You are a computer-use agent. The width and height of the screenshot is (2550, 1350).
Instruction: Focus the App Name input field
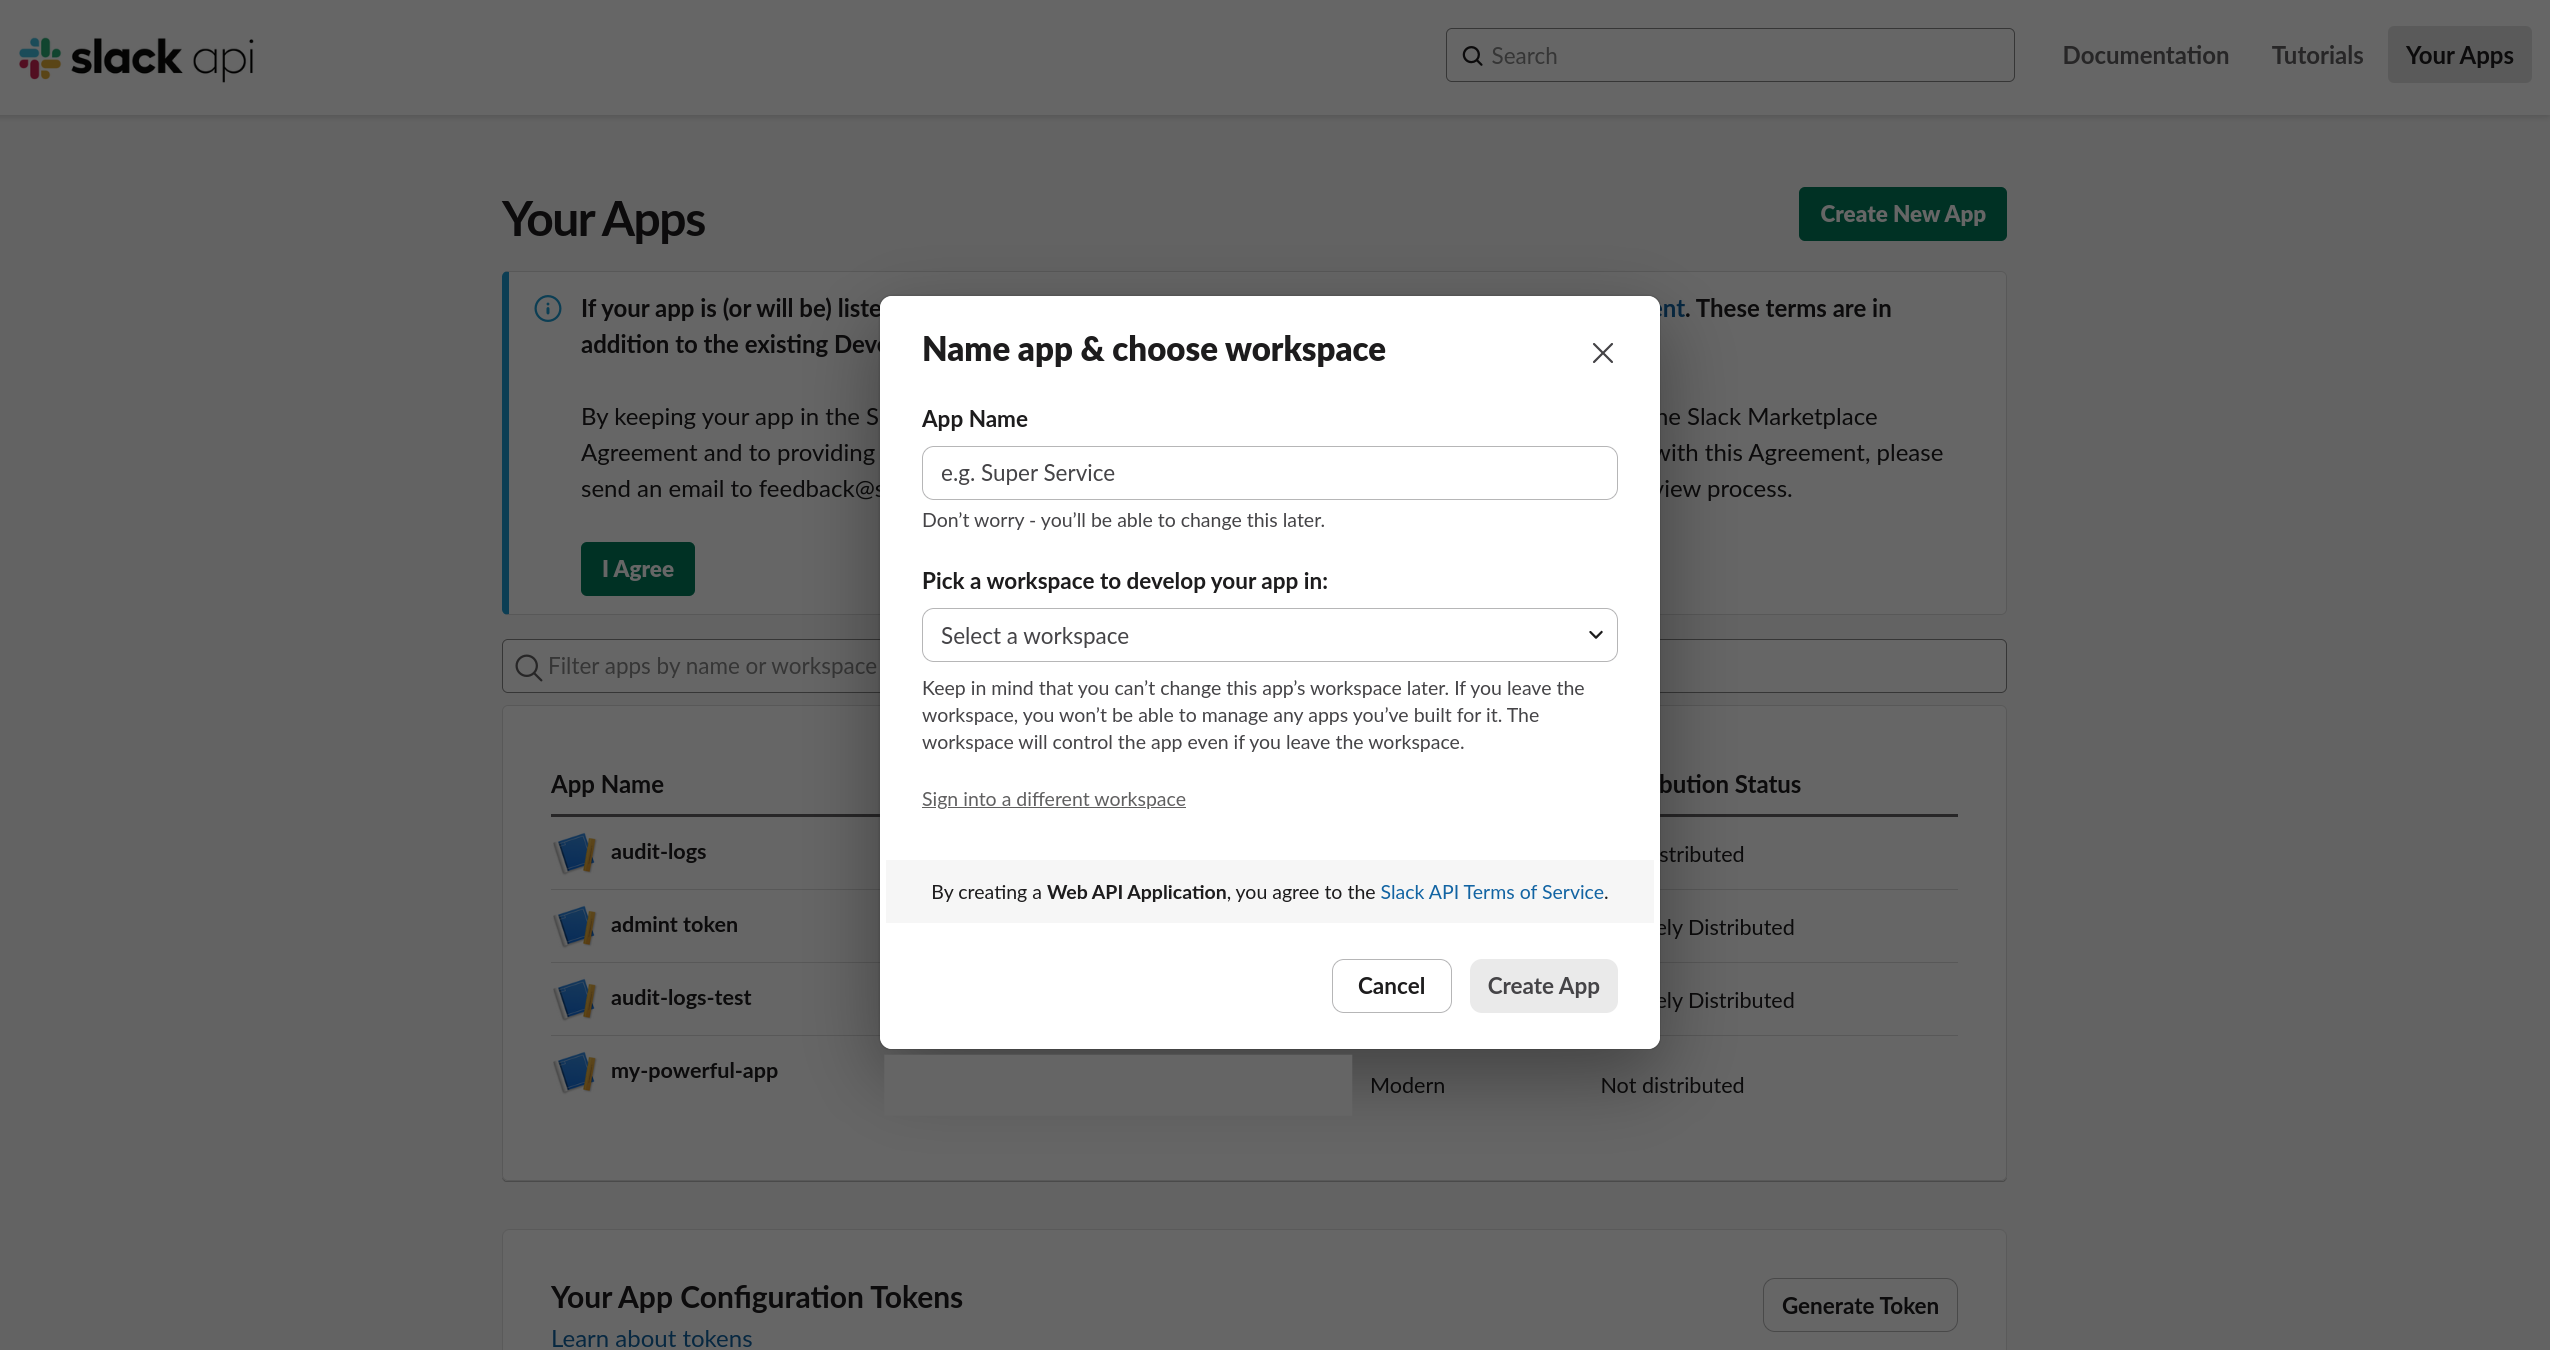(1269, 473)
